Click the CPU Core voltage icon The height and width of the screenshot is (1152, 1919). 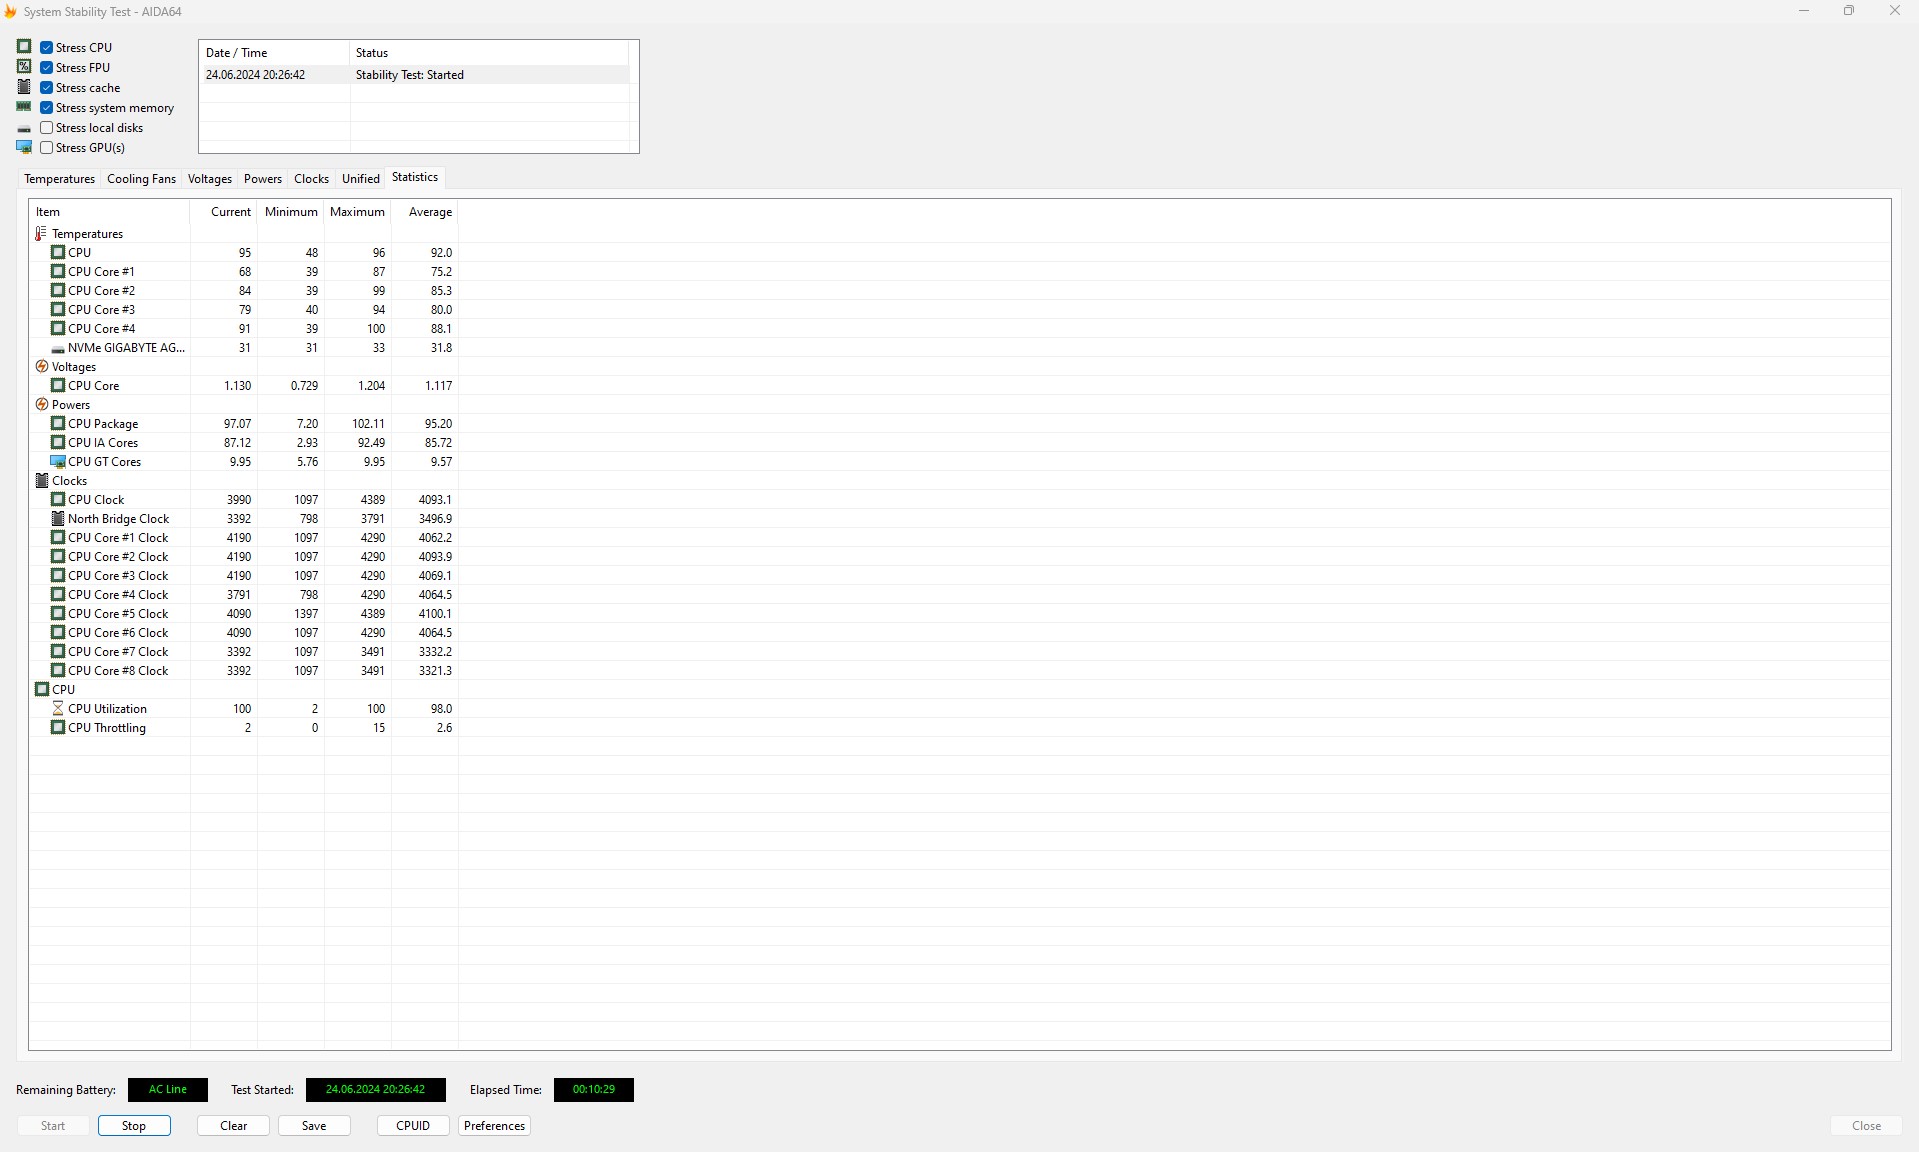coord(58,386)
